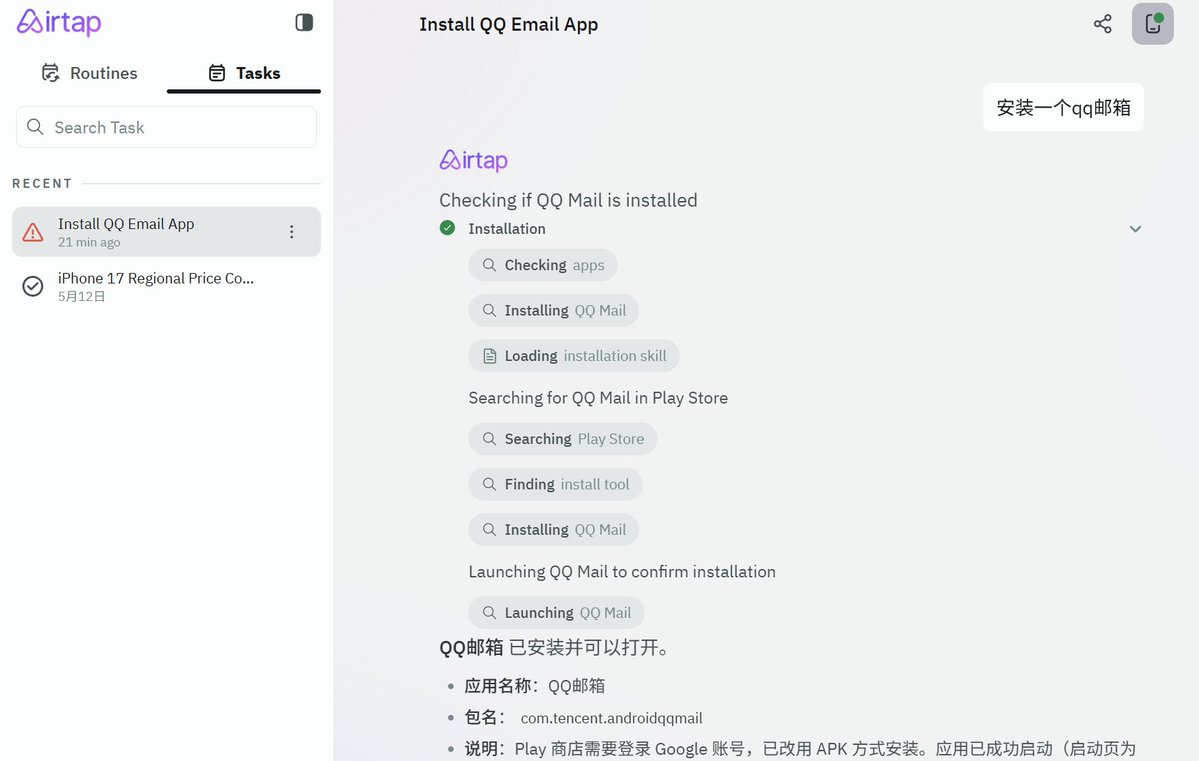This screenshot has height=761, width=1199.
Task: Toggle the sidebar collapse icon
Action: pyautogui.click(x=304, y=22)
